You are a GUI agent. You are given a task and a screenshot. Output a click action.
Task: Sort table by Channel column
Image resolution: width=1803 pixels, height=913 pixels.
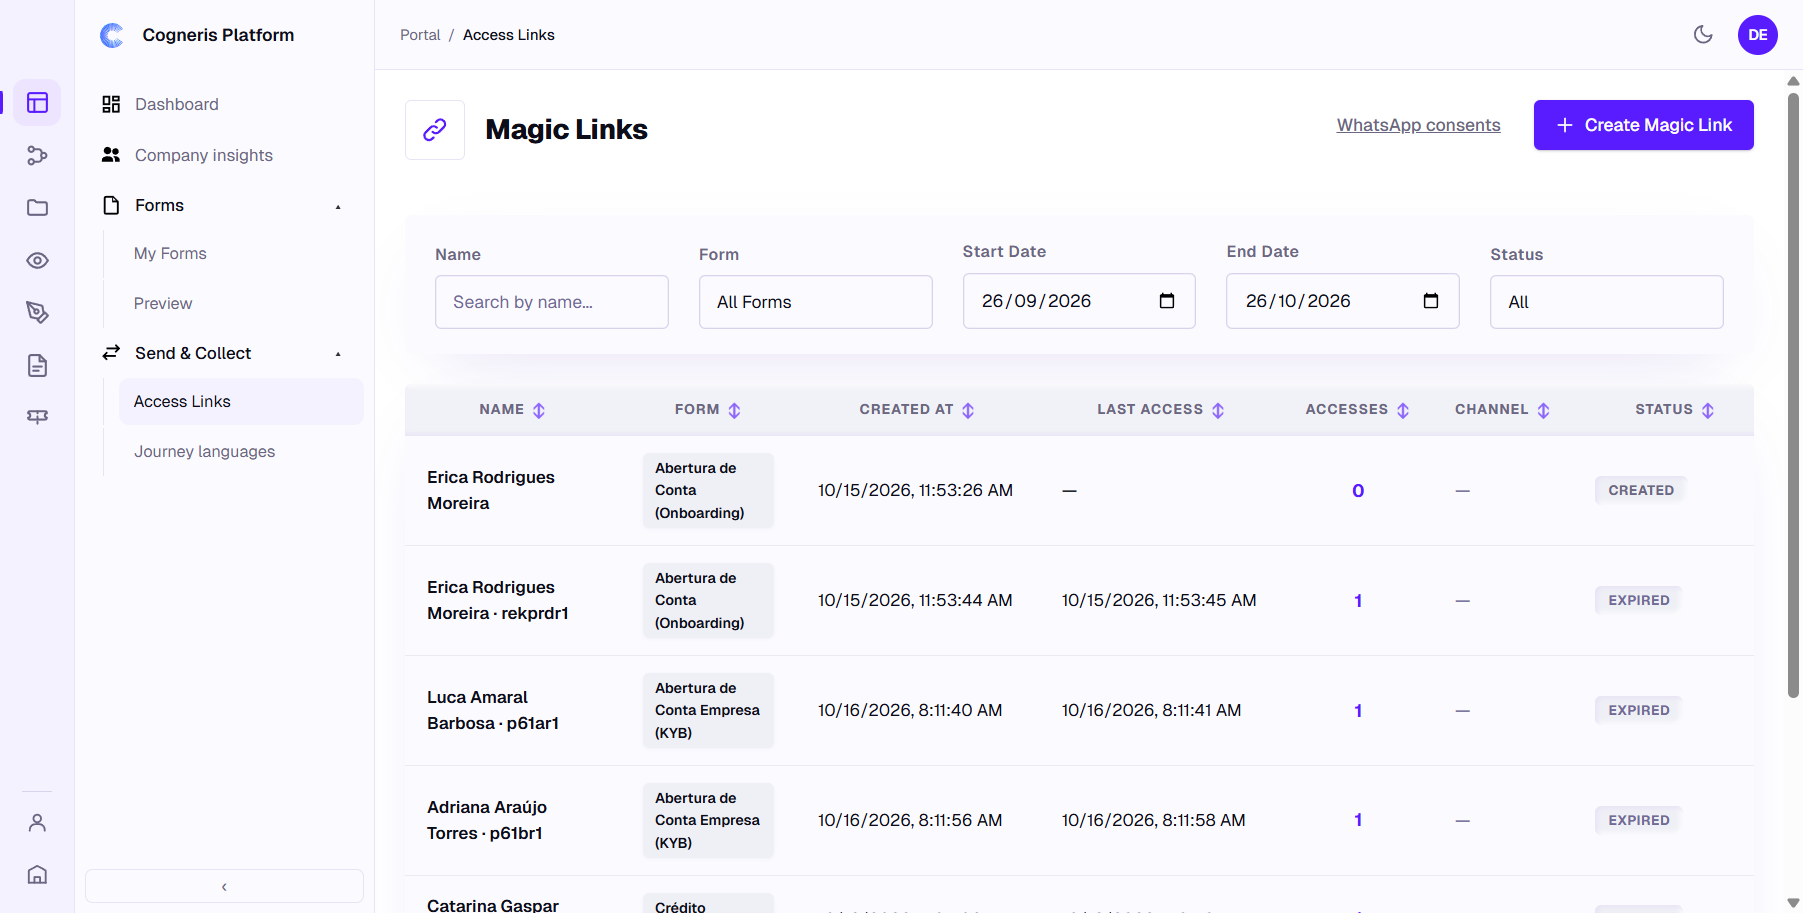click(1543, 410)
